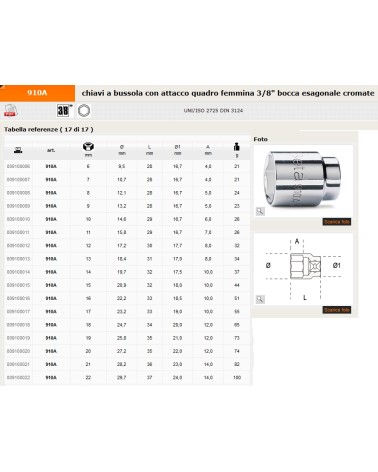
Task: Select the orange 910A header tab
Action: (37, 93)
